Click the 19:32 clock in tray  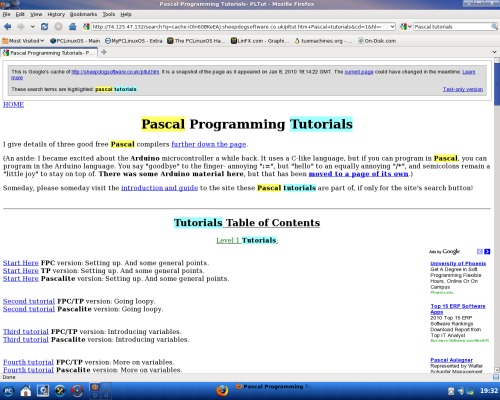(x=489, y=391)
